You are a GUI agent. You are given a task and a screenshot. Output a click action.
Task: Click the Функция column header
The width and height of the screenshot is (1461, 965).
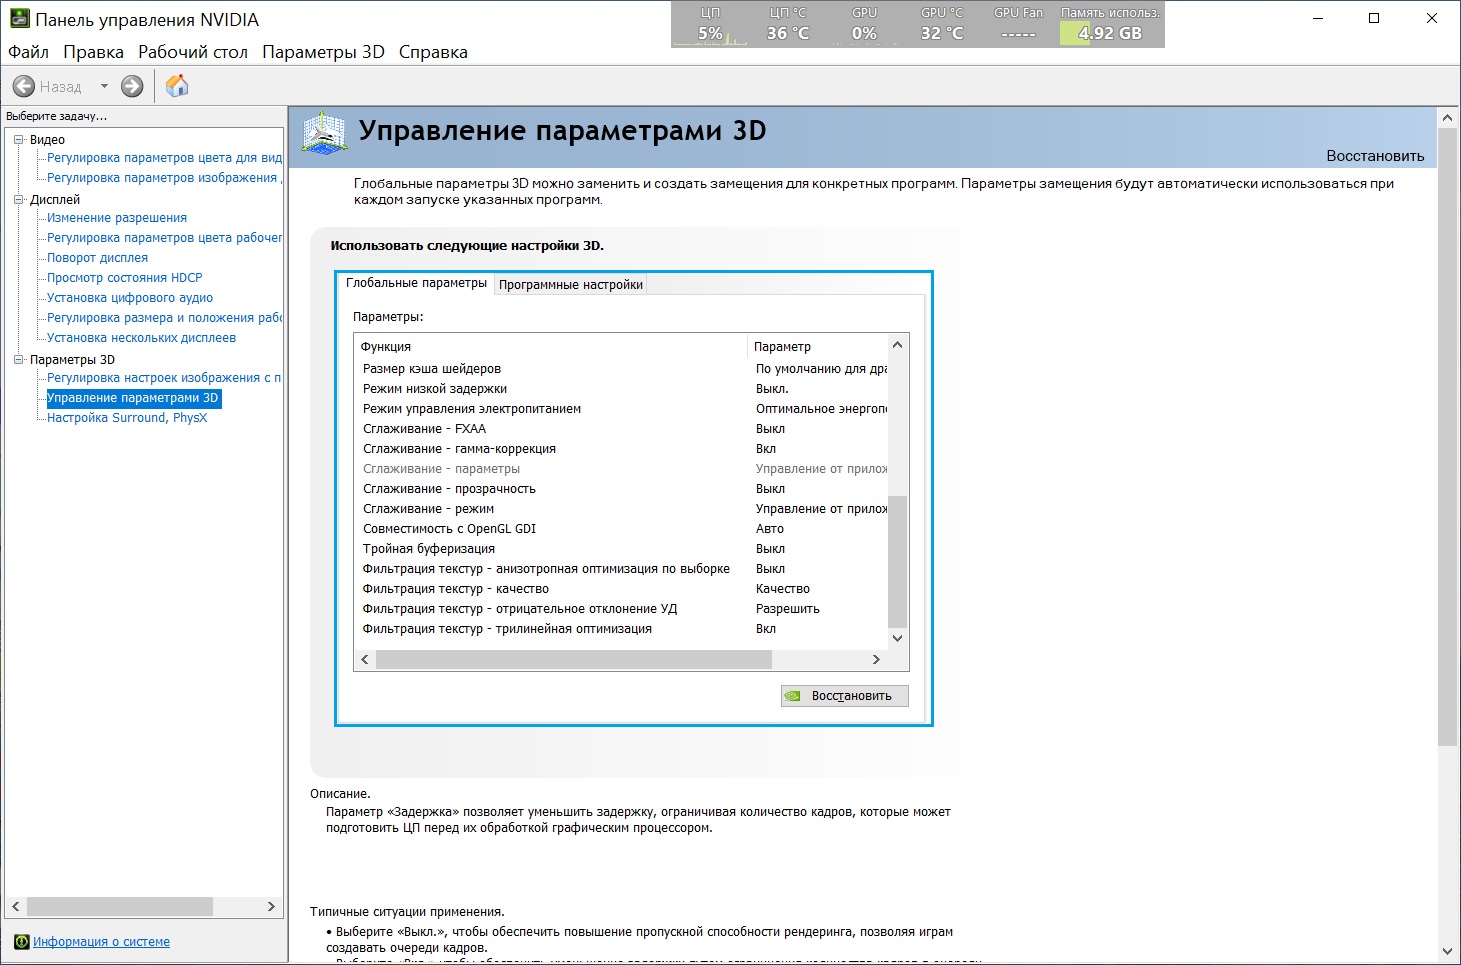point(551,346)
